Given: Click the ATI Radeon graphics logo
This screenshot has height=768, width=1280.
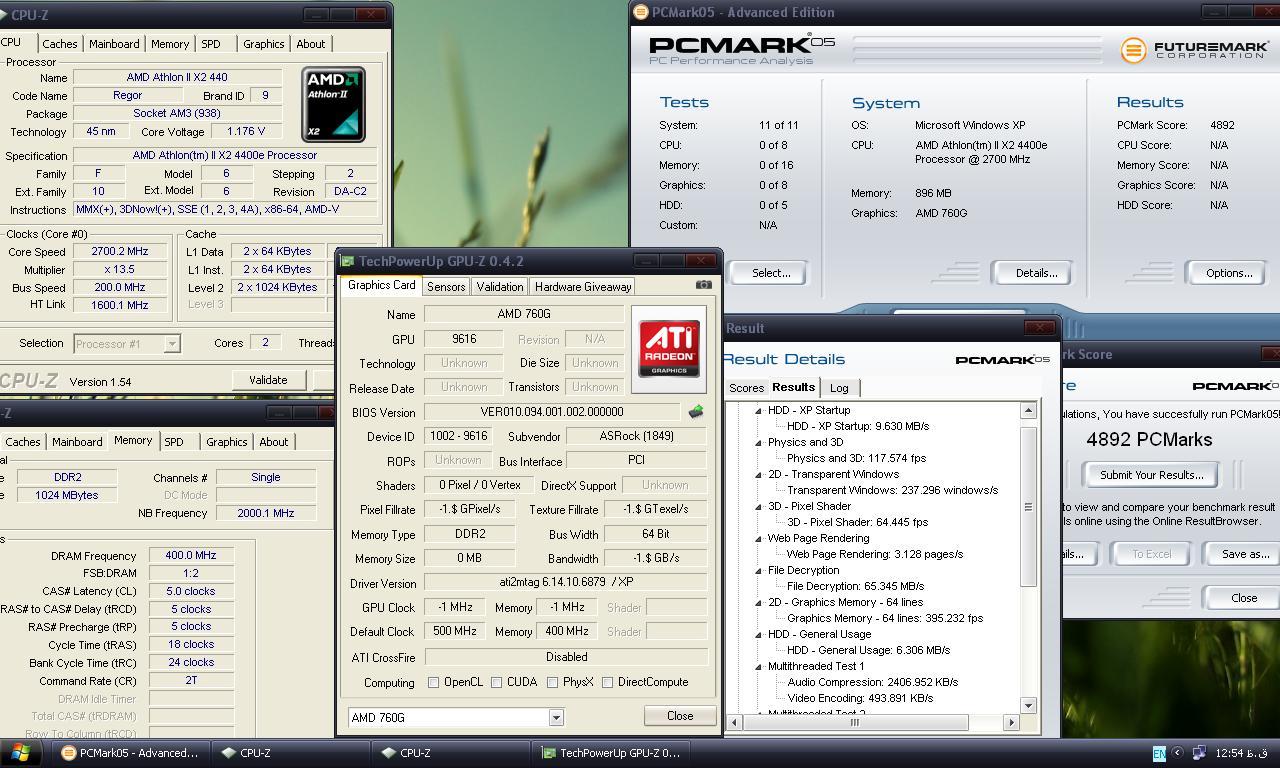Looking at the screenshot, I should pos(669,348).
